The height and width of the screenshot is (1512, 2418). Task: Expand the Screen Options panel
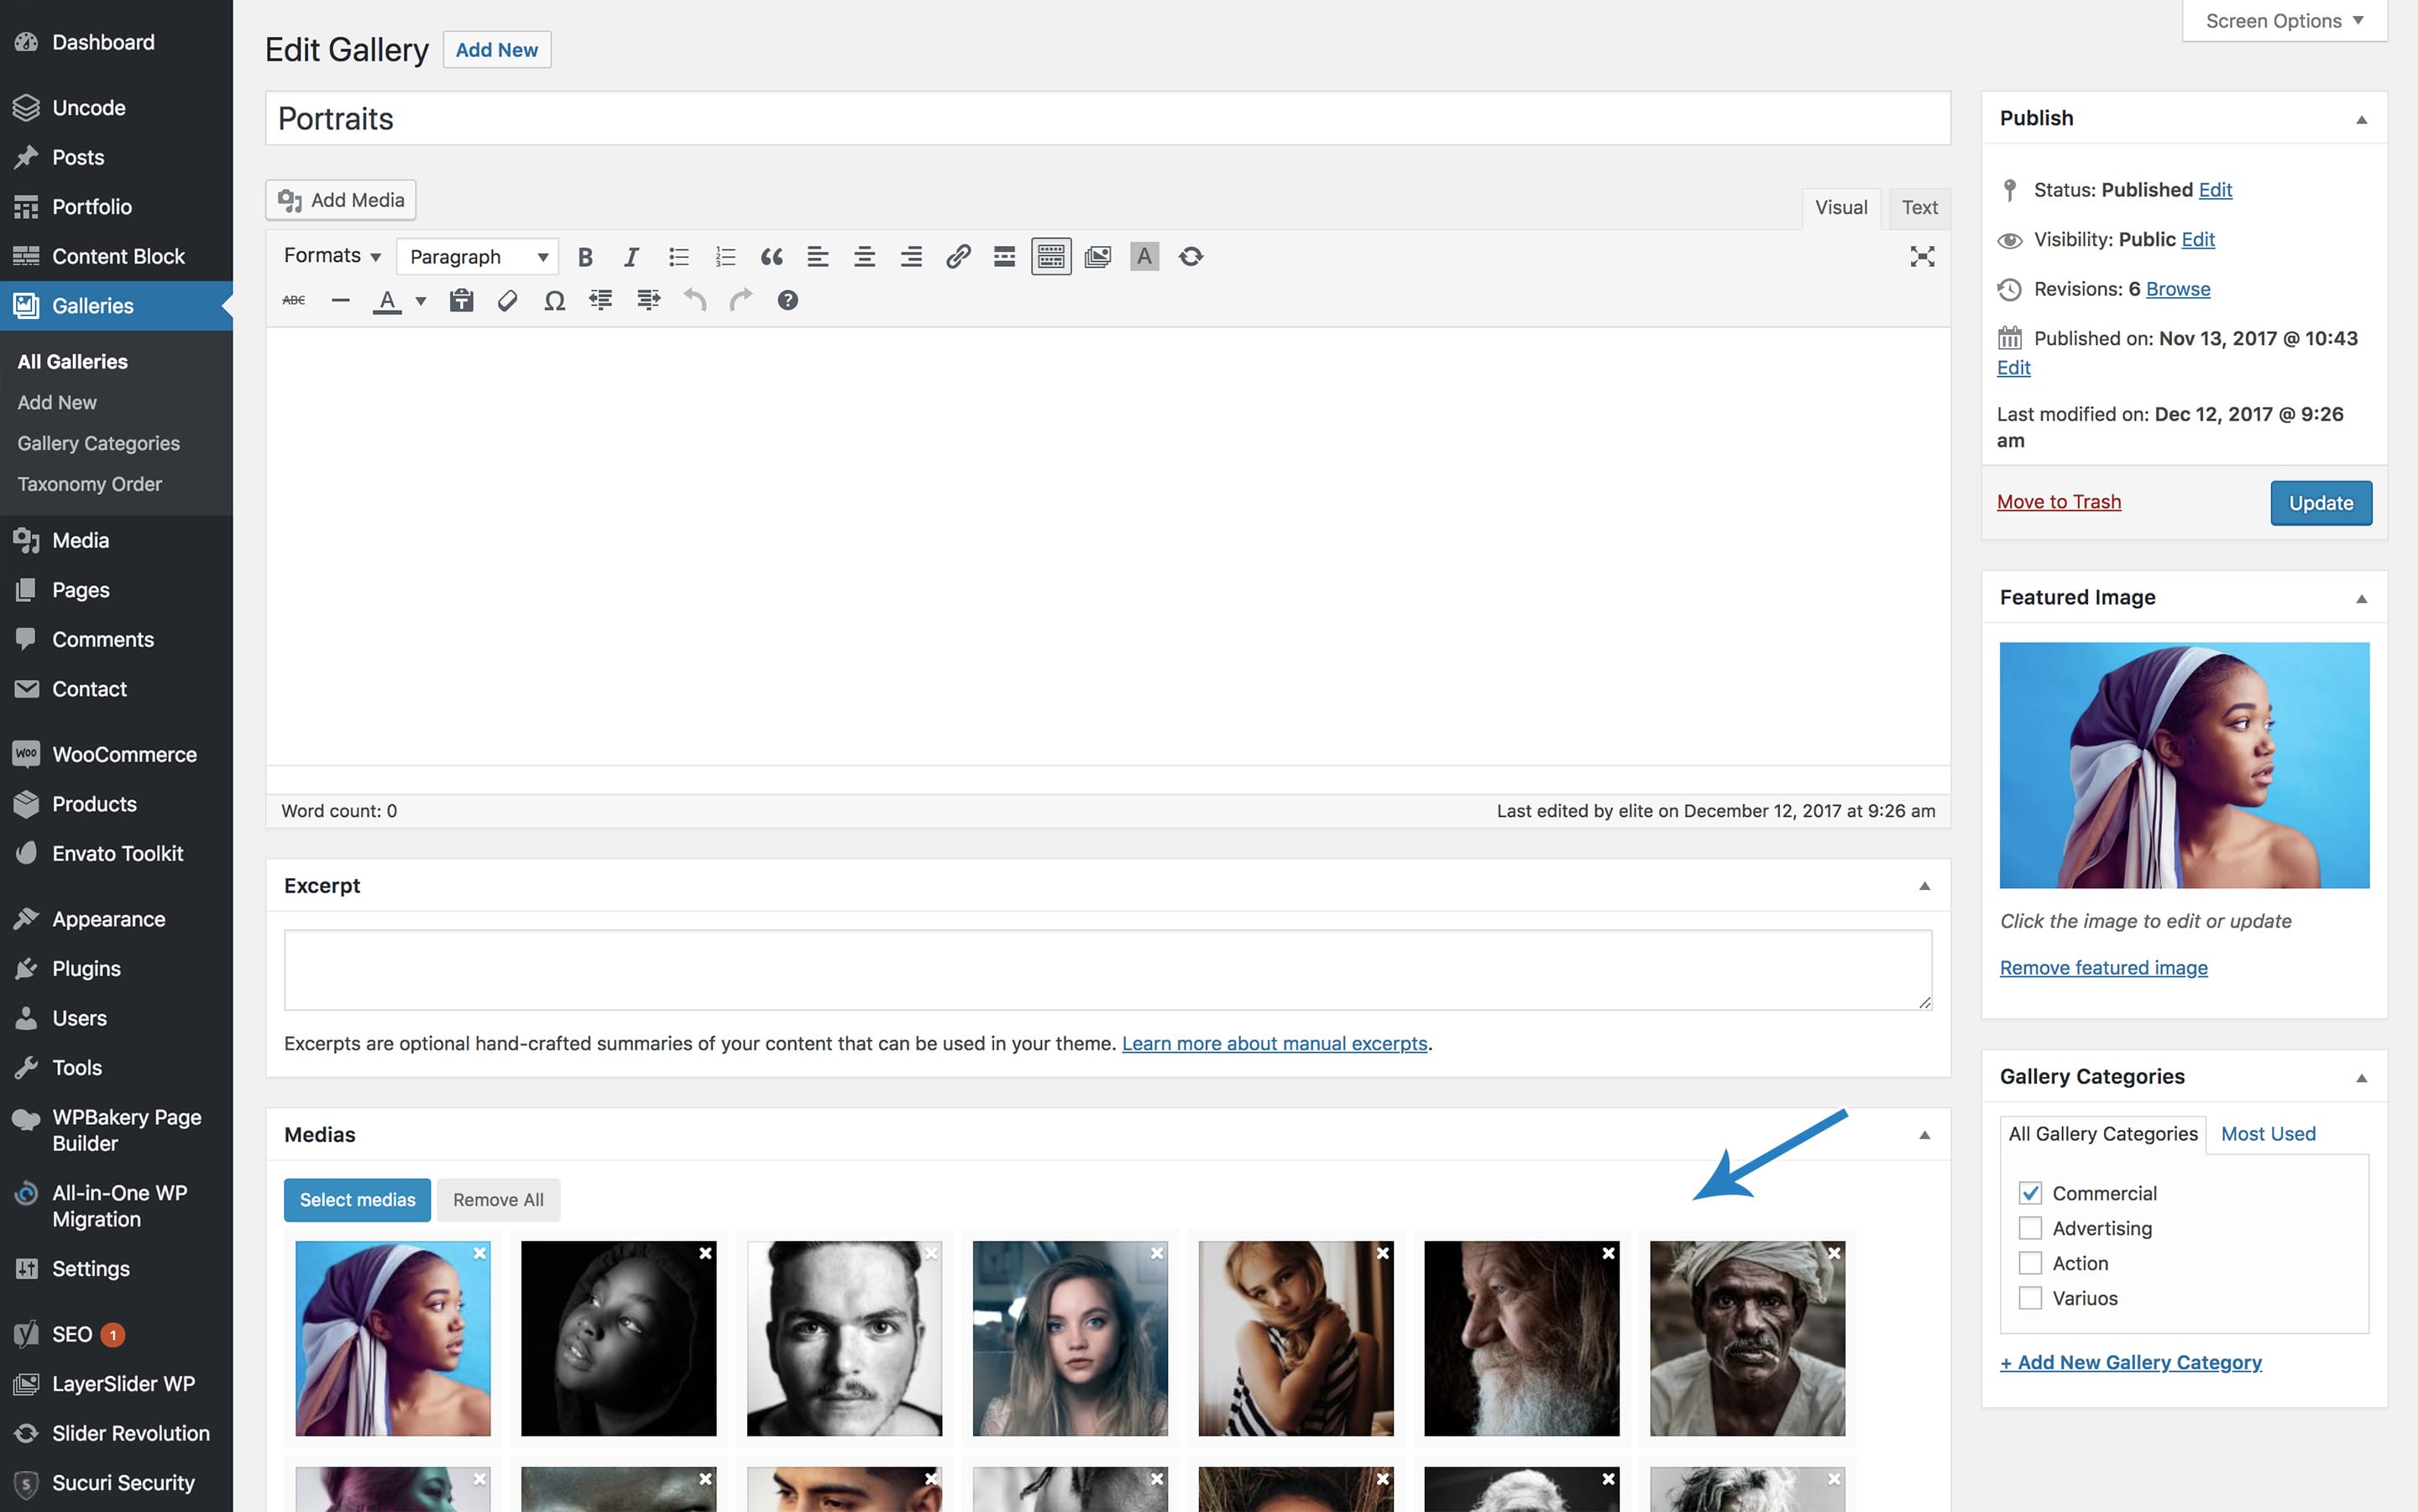click(x=2284, y=21)
